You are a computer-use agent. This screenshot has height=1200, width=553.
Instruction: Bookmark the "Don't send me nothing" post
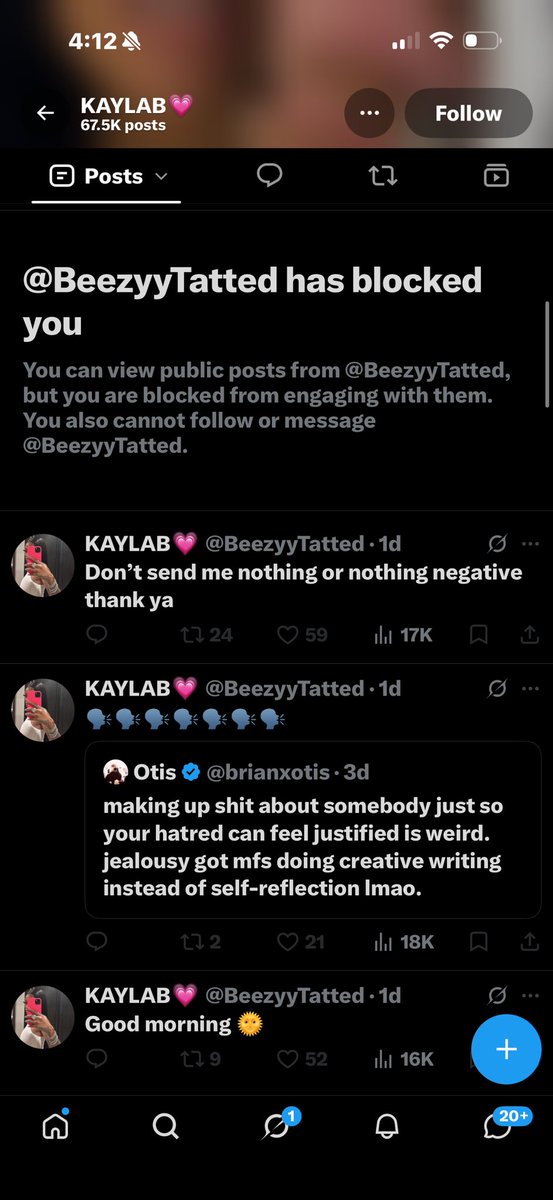pyautogui.click(x=479, y=634)
